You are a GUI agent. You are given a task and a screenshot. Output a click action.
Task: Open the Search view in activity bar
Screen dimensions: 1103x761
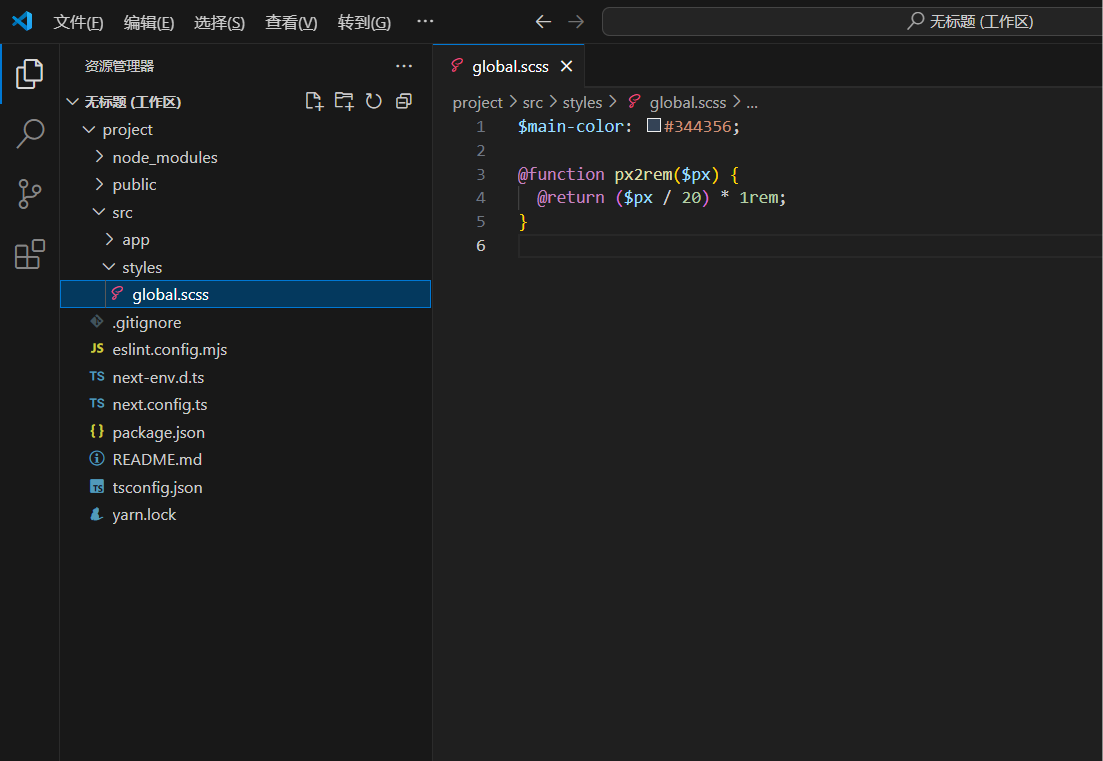(x=30, y=134)
